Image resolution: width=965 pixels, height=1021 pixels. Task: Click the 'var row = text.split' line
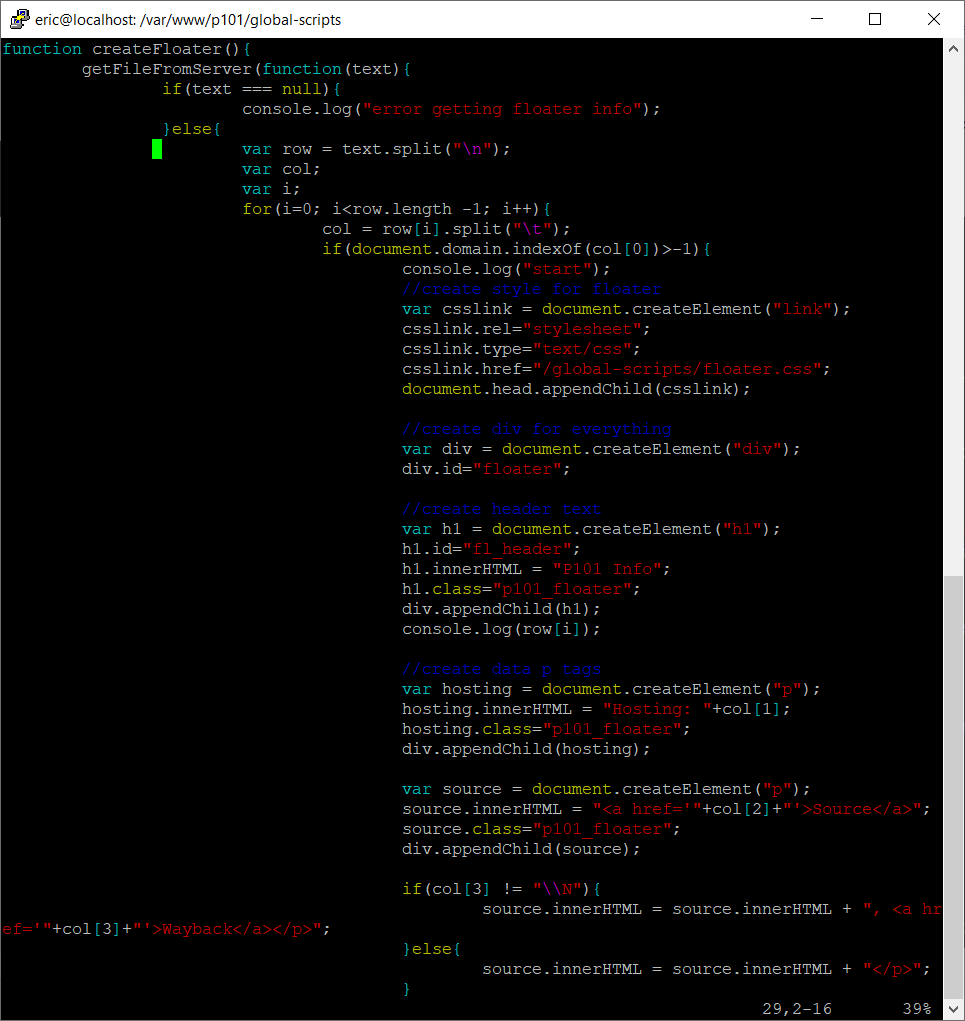click(x=376, y=149)
